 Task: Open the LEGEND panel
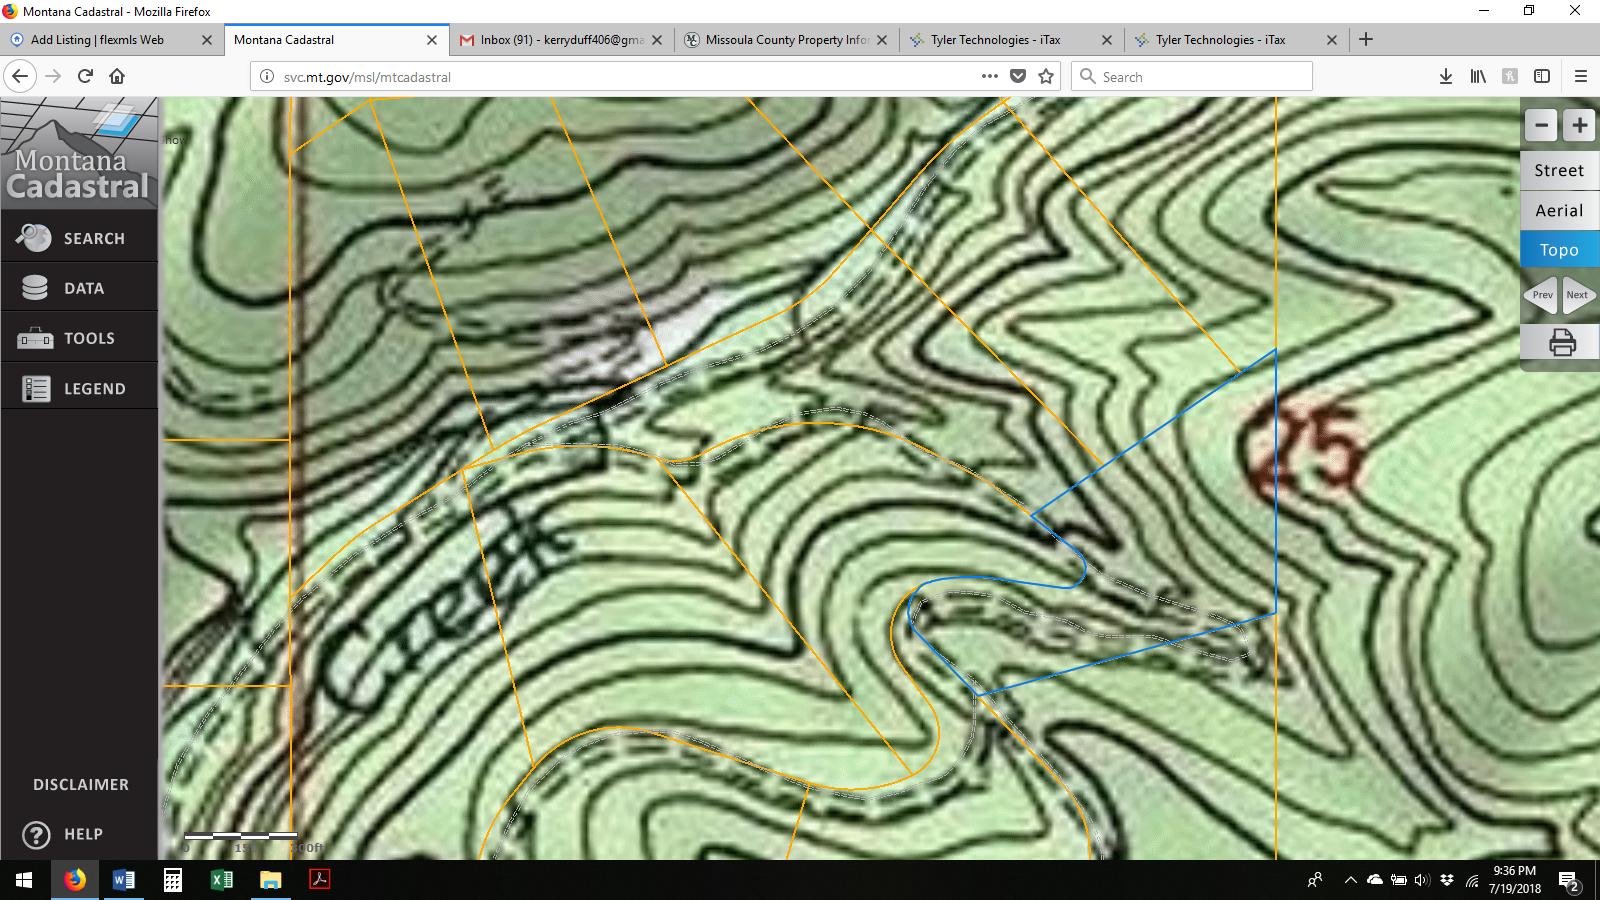79,388
